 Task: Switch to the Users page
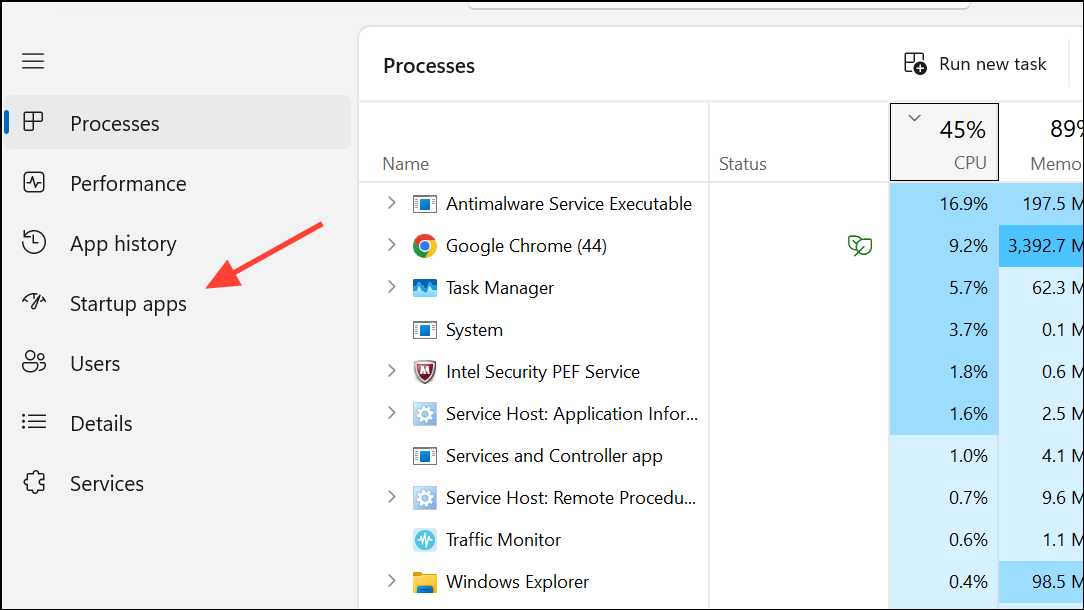click(x=177, y=363)
